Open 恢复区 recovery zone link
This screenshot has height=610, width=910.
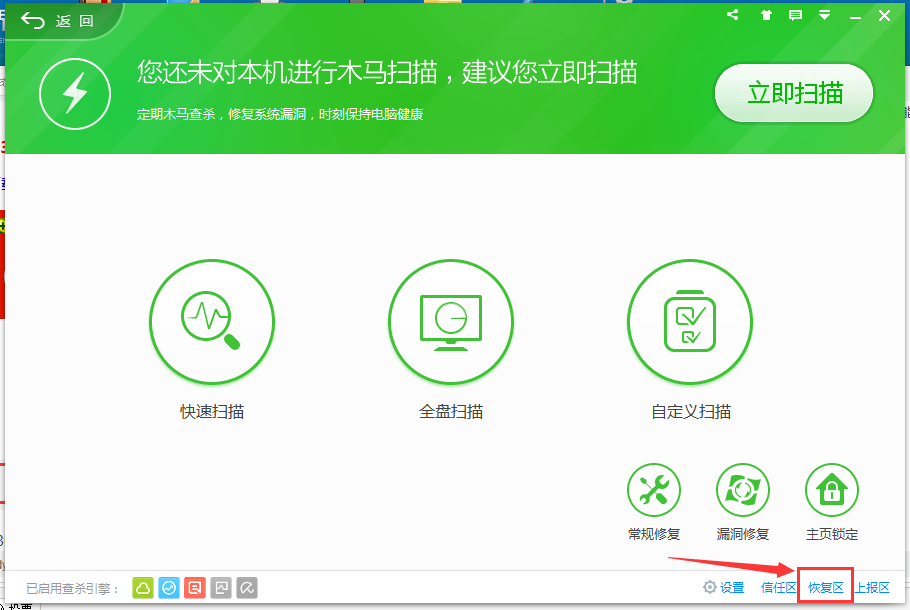tap(825, 587)
